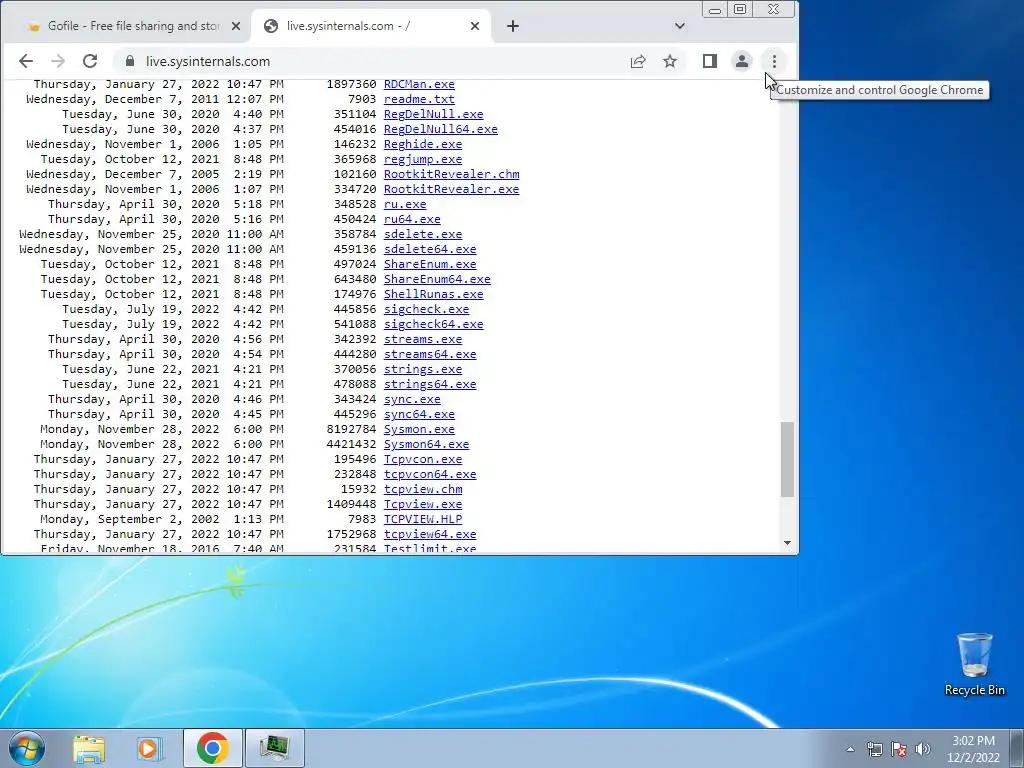Image resolution: width=1024 pixels, height=768 pixels.
Task: Click the ru64.exe link
Action: (412, 219)
